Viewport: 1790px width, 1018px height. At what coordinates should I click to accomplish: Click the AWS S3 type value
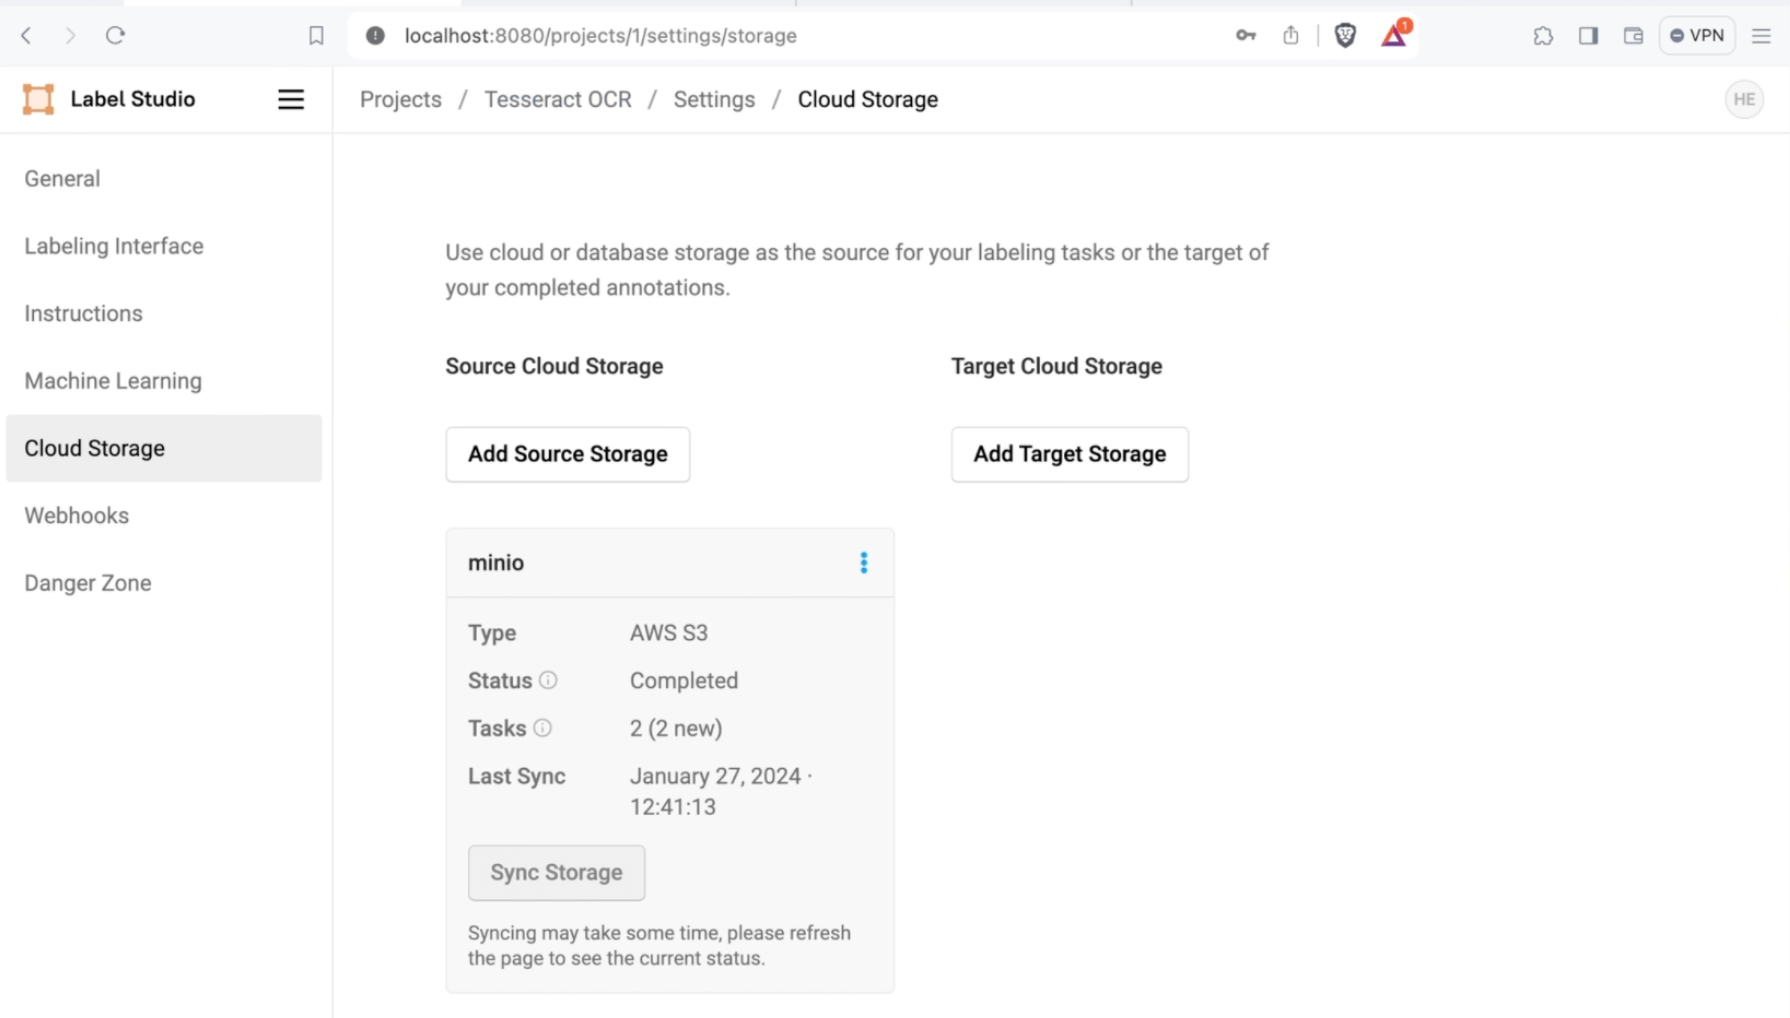click(x=669, y=633)
